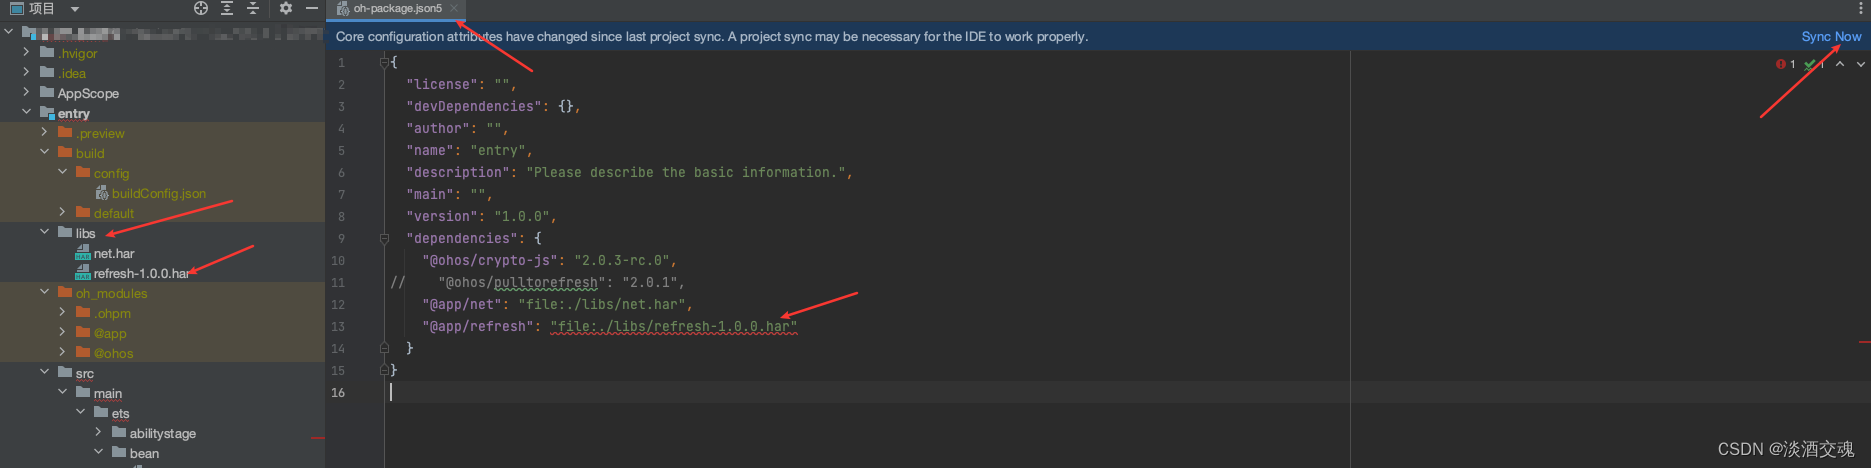
Task: Click the red error stripe in the scrollbar
Action: point(1865,342)
